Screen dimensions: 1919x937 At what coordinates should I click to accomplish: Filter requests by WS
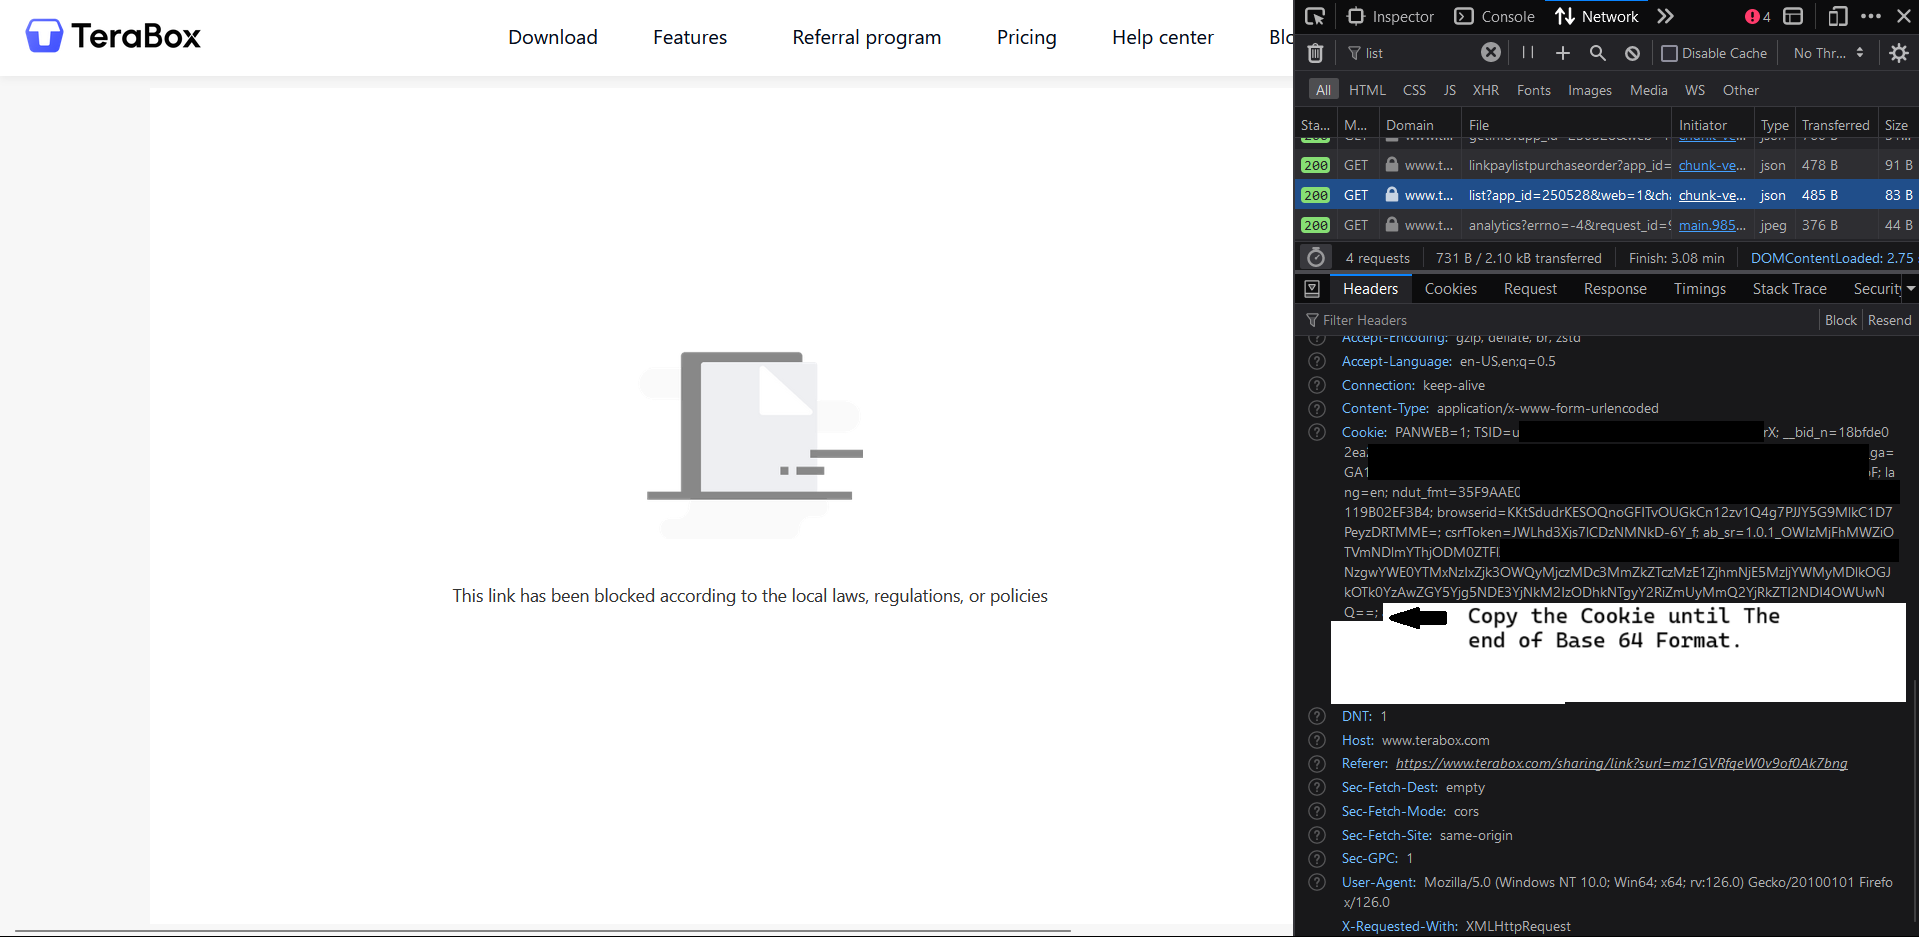pos(1694,90)
